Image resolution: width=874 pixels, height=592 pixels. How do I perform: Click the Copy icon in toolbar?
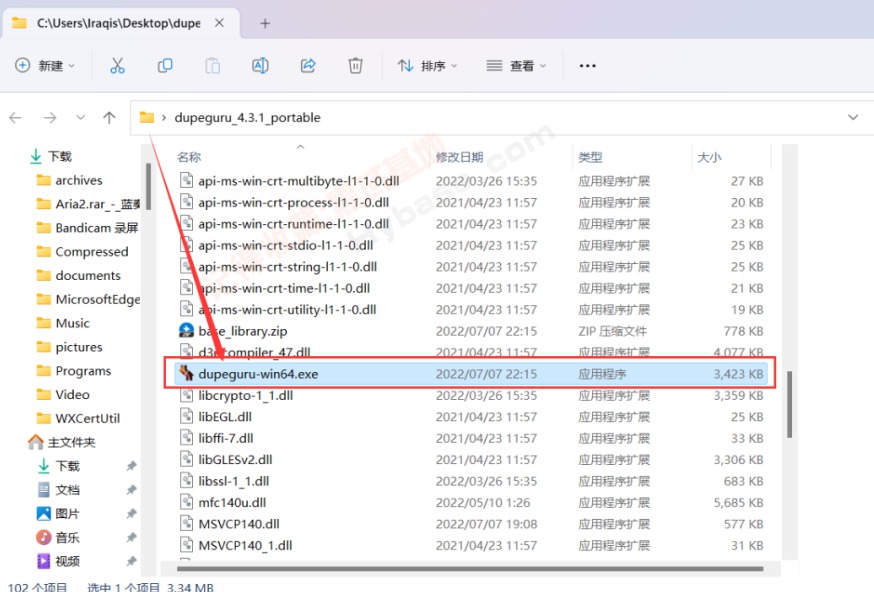point(165,66)
